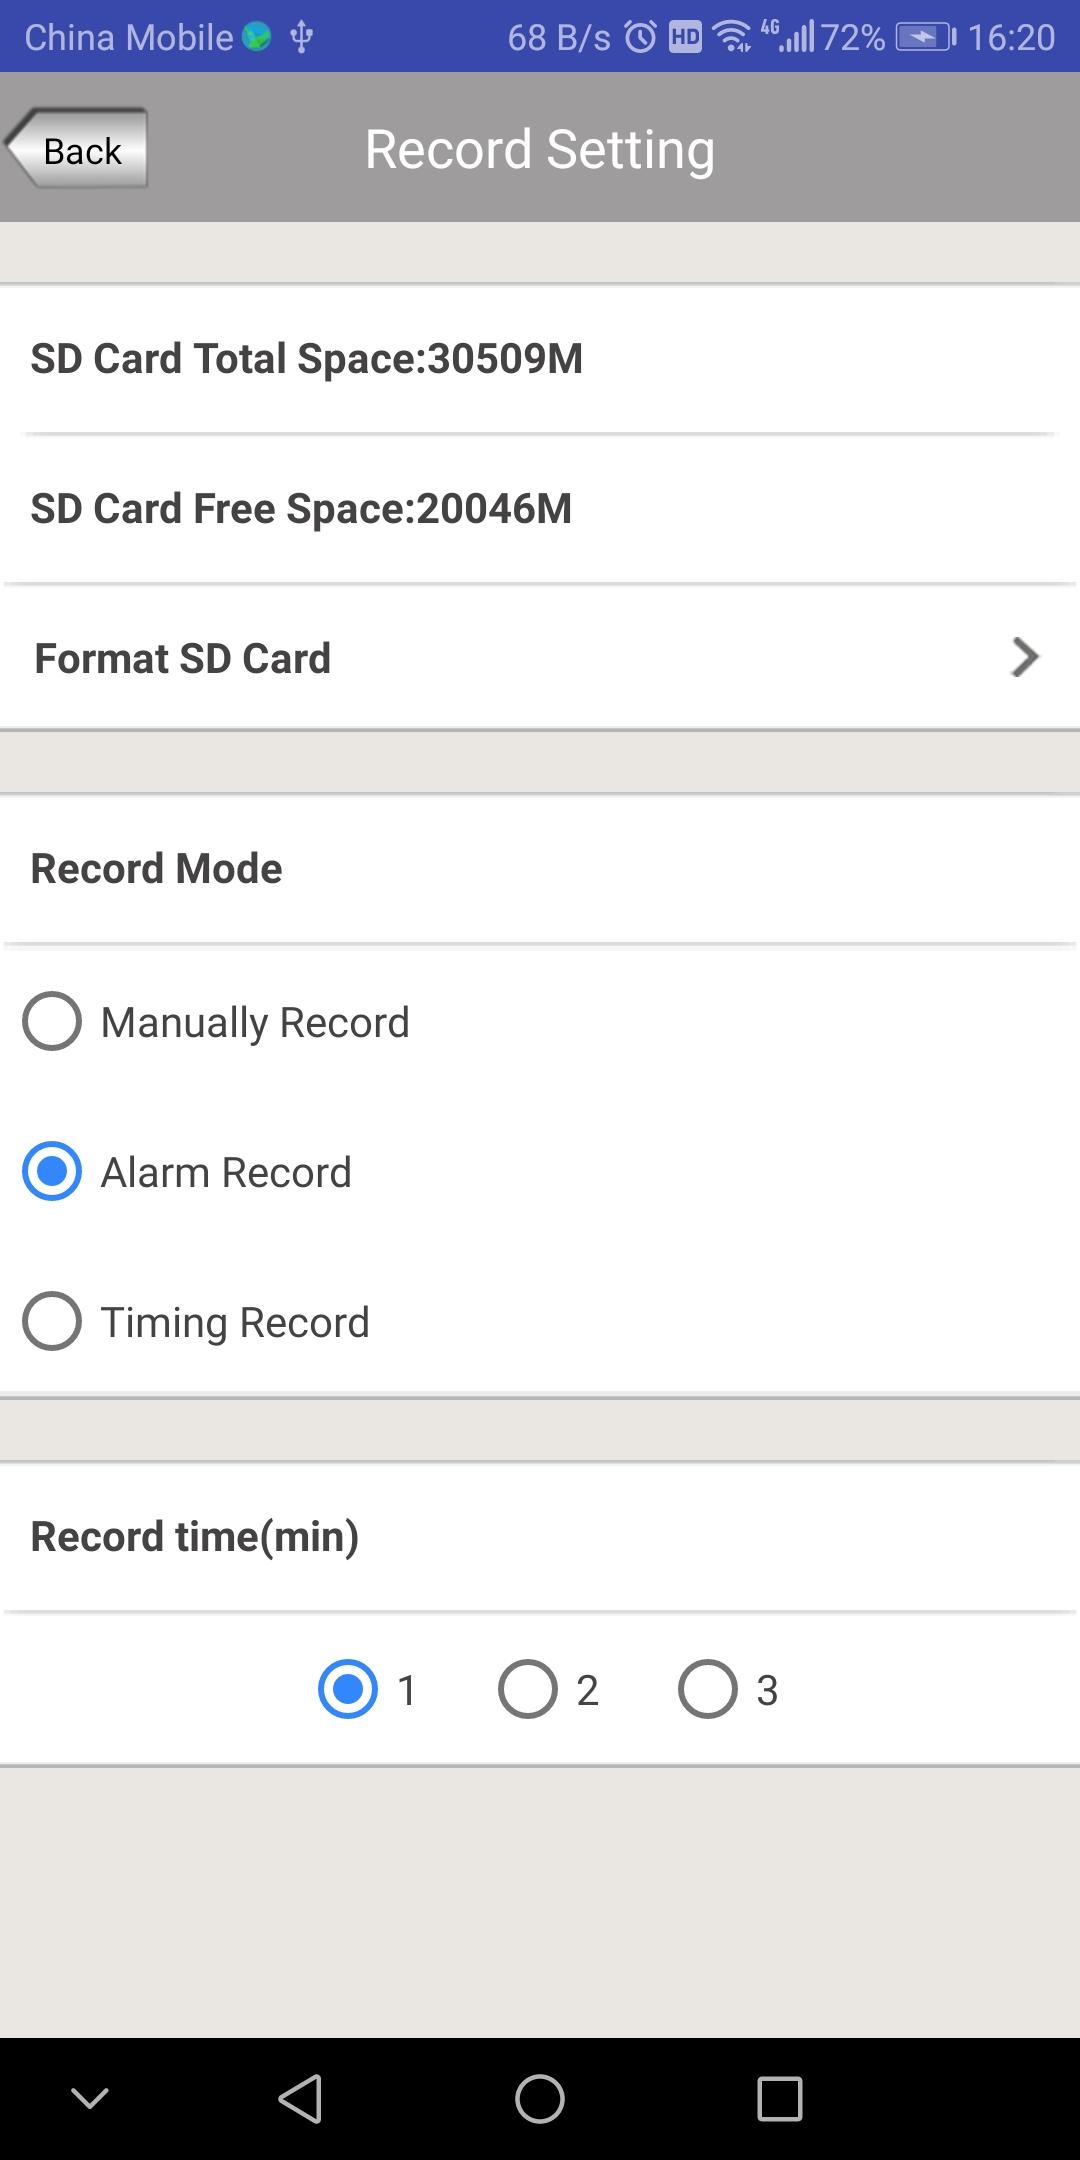This screenshot has height=2160, width=1080.
Task: Select Manually Record radio button
Action: point(52,1021)
